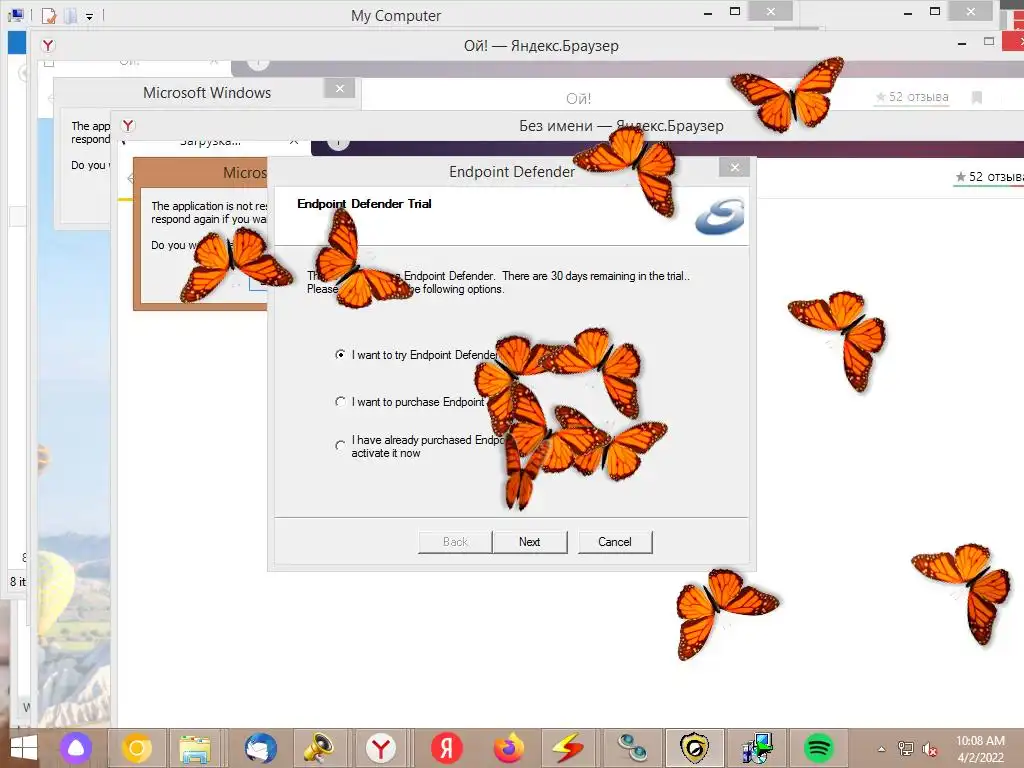Click the computer installer icon in taskbar

pyautogui.click(x=757, y=748)
